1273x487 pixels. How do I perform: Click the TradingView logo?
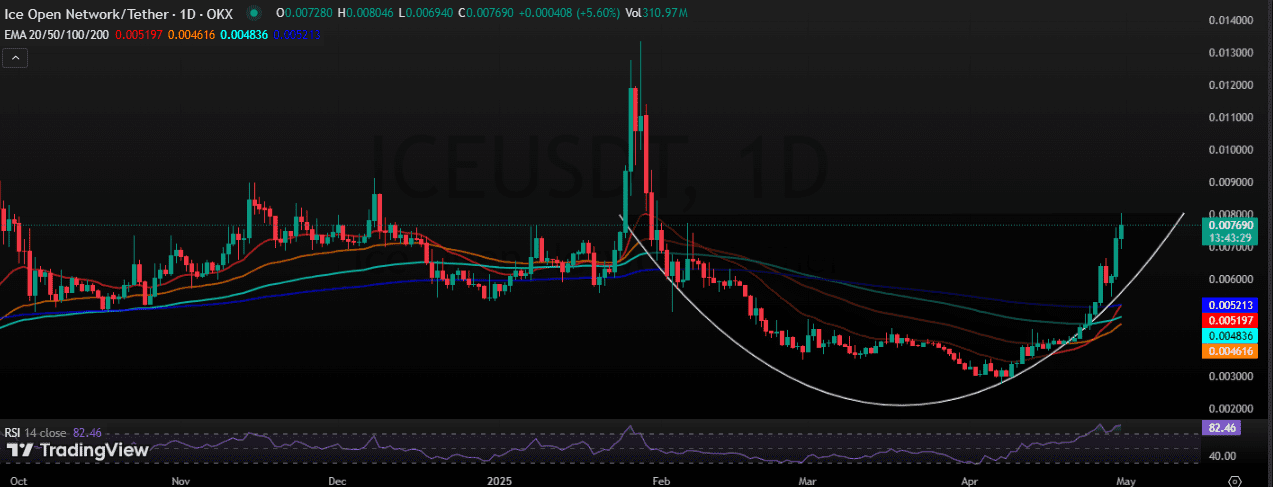79,450
